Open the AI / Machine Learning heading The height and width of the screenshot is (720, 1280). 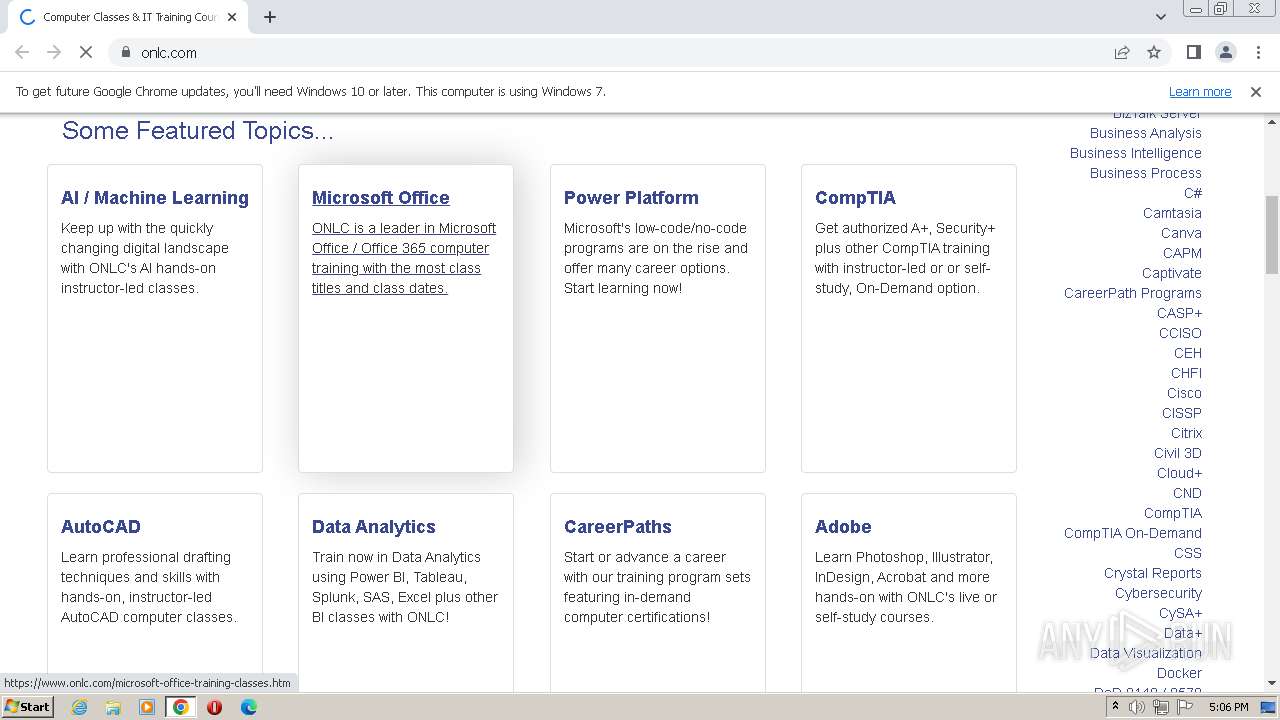point(155,198)
